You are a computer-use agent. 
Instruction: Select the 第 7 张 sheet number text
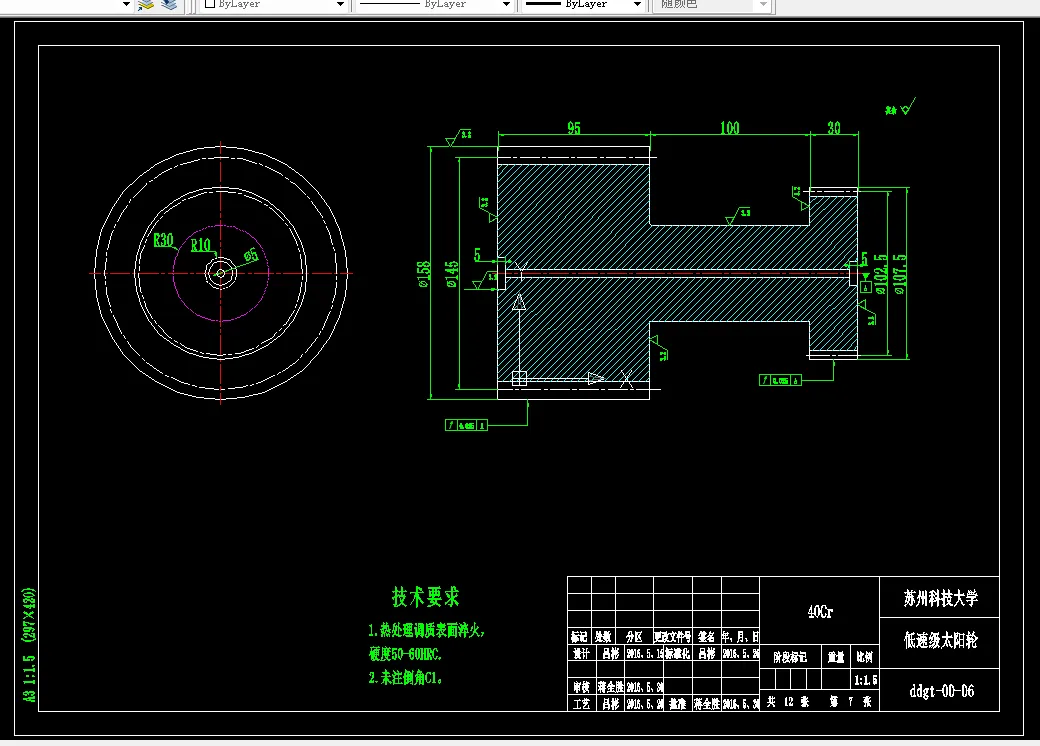coord(850,702)
